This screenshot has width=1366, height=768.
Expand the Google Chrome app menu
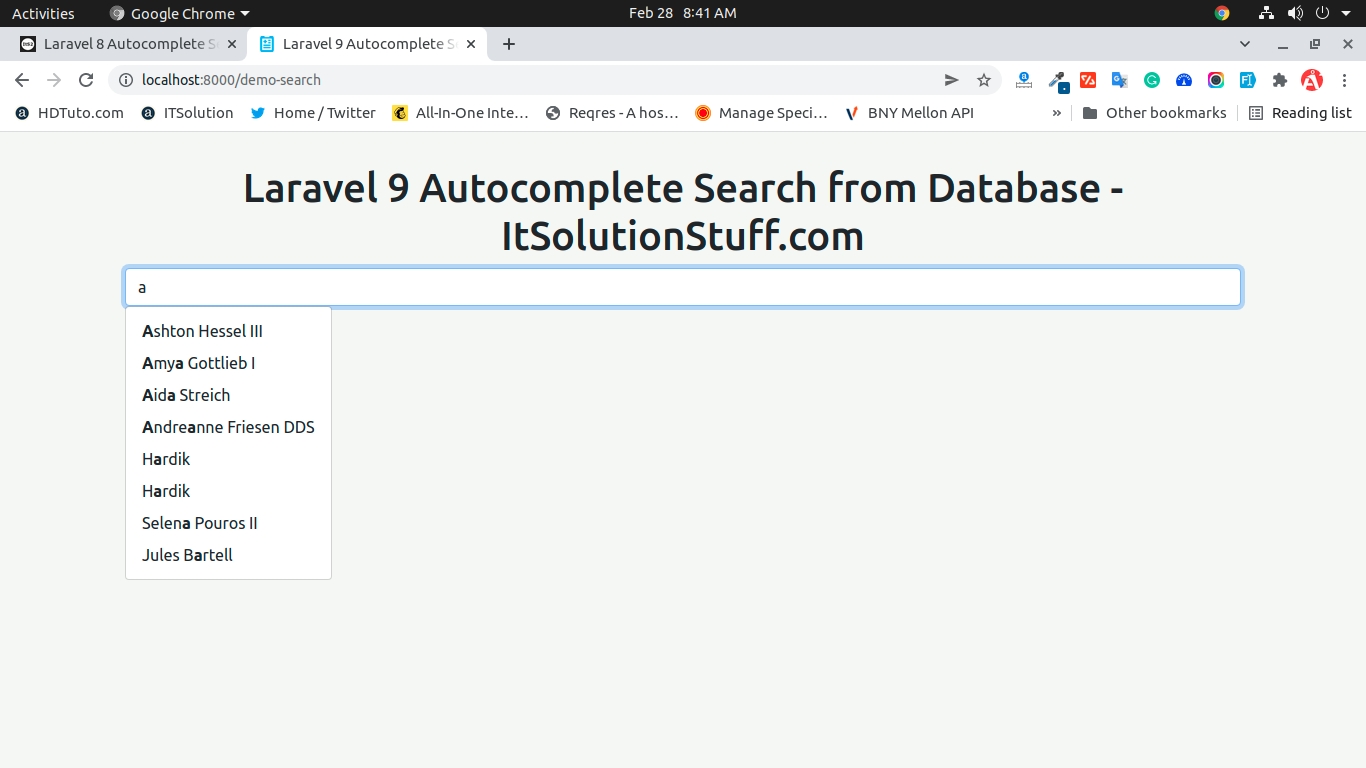tap(180, 13)
